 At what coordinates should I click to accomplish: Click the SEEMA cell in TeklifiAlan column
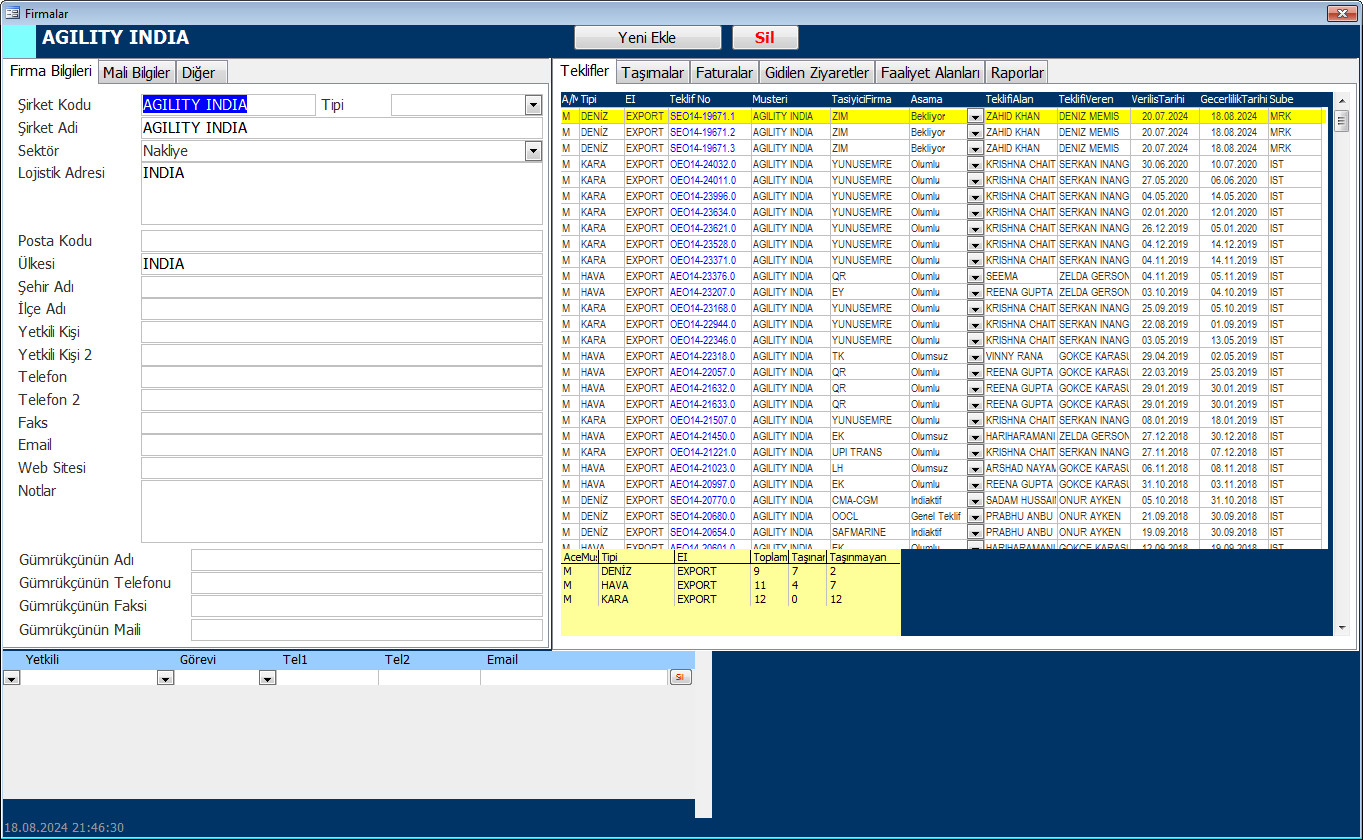[1019, 276]
